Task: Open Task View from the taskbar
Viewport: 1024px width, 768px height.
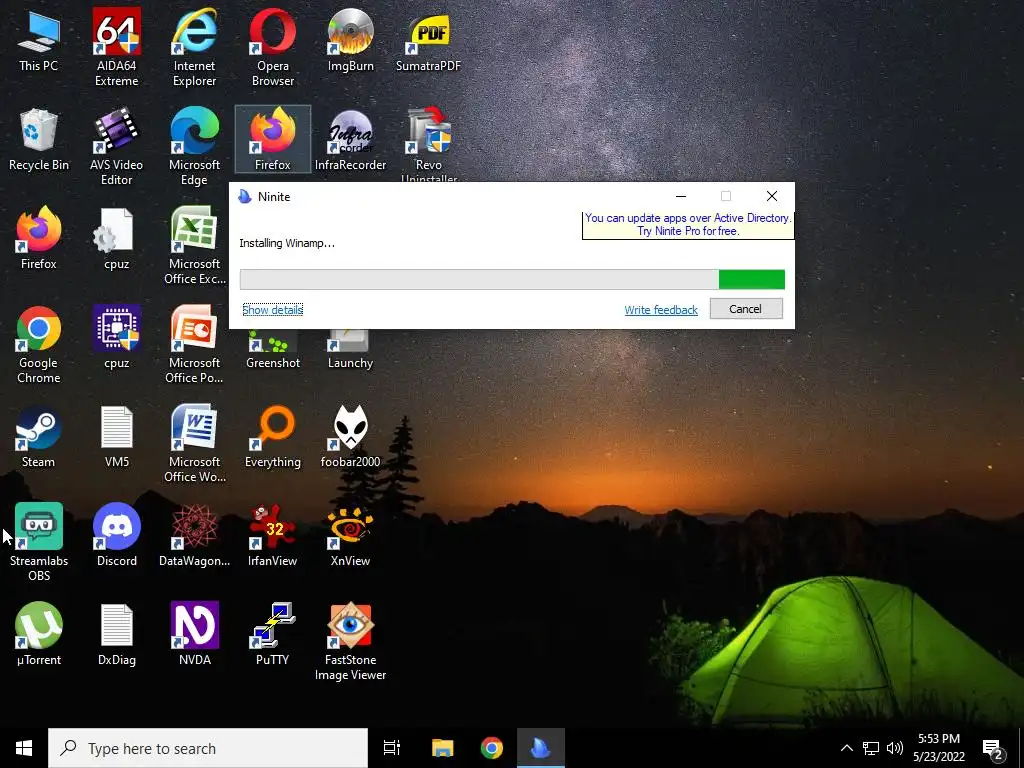Action: click(x=392, y=748)
